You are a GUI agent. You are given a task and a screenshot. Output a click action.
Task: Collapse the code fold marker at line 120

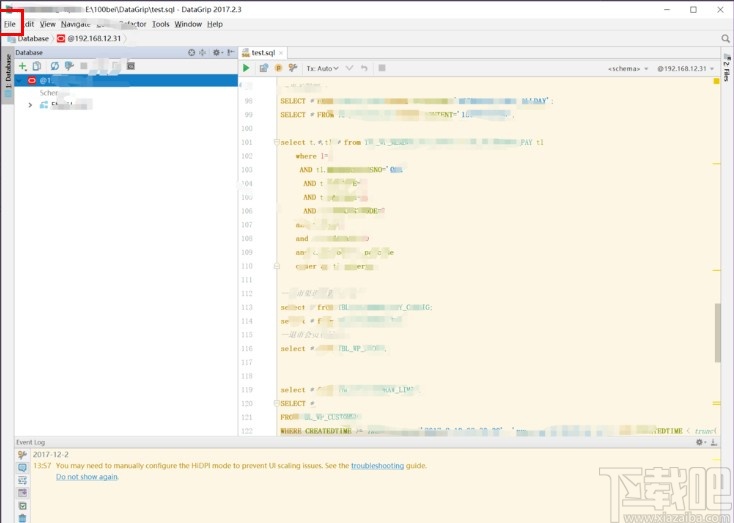276,403
